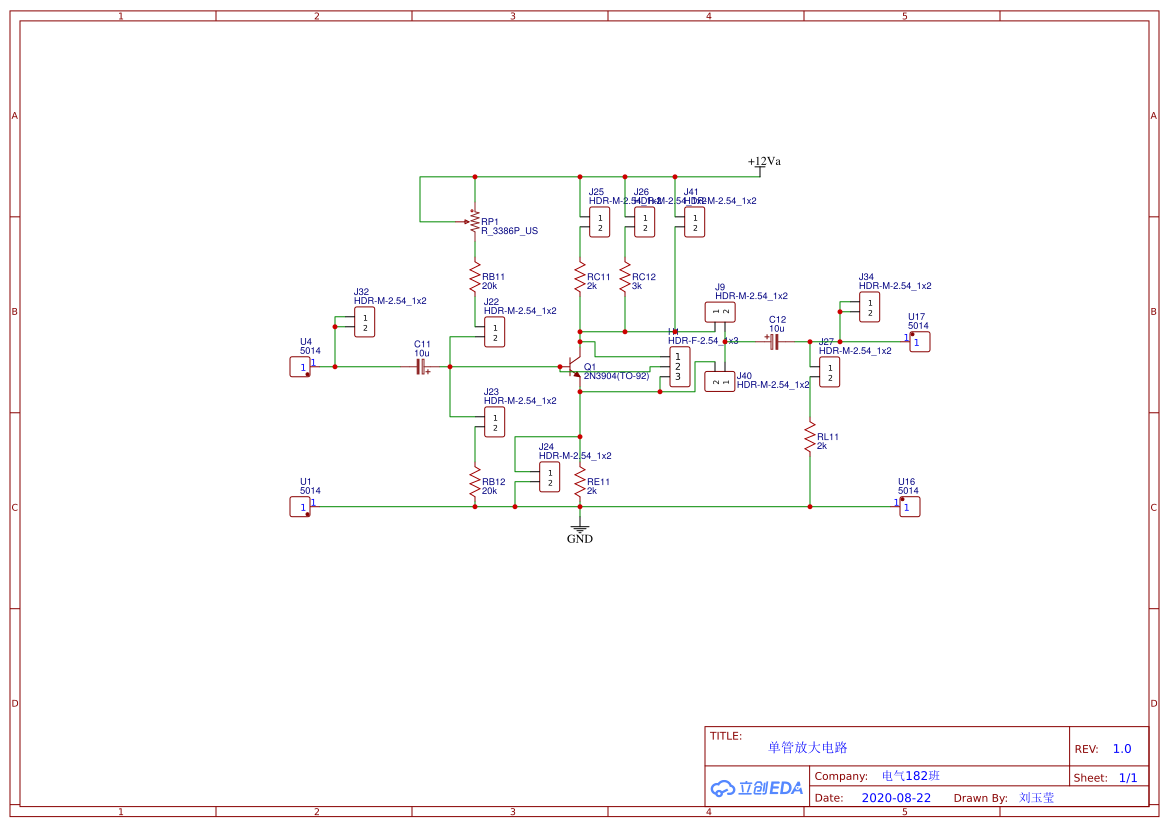The width and height of the screenshot is (1169, 827).
Task: Select the RE11 2k resistor symbol
Action: click(x=580, y=482)
